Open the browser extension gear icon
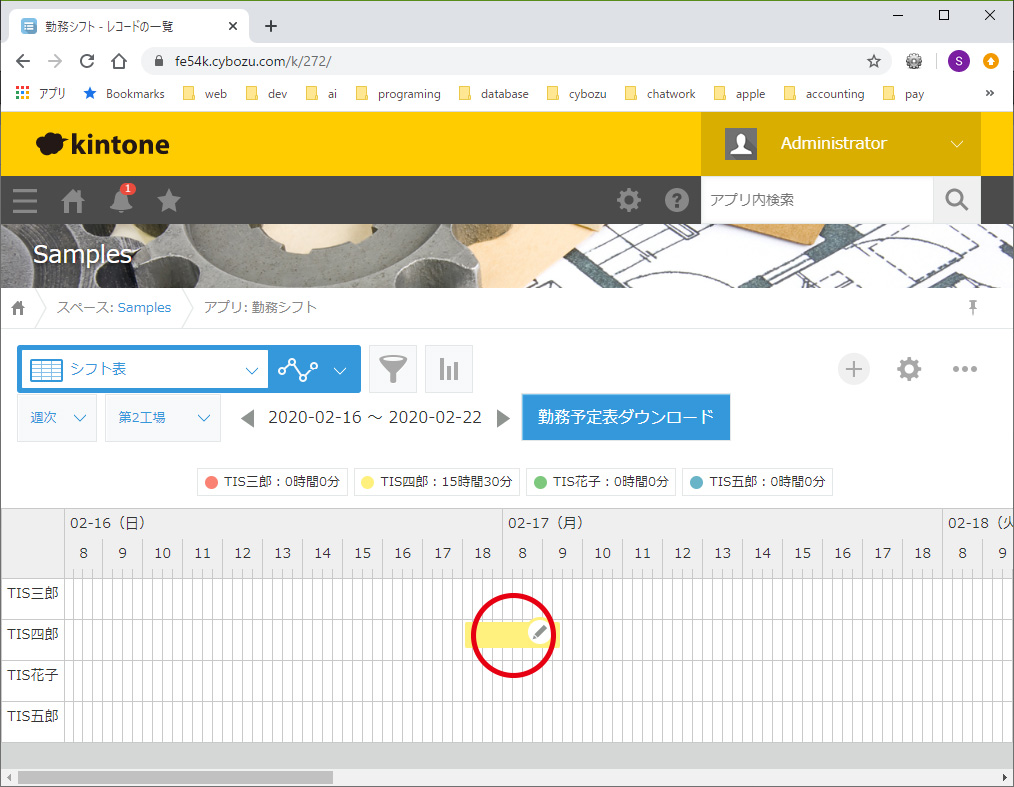The image size is (1014, 787). 914,61
